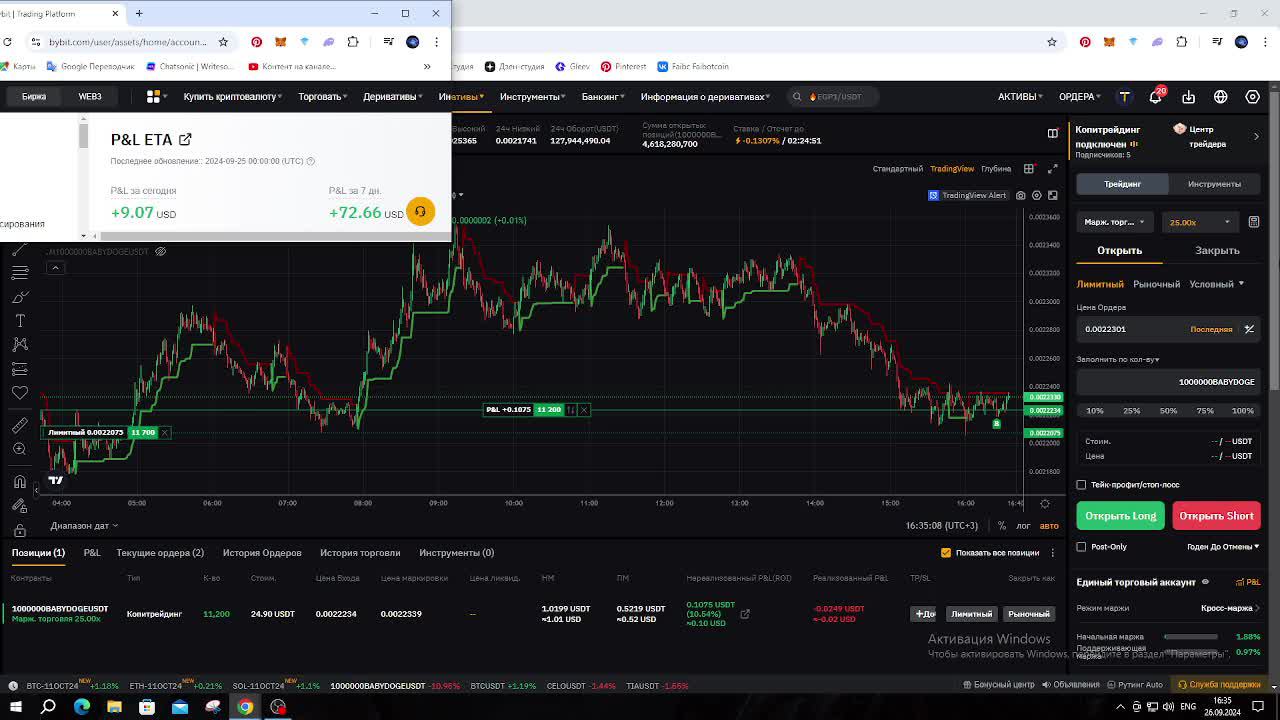
Task: Click the share icon in position row
Action: 744,614
